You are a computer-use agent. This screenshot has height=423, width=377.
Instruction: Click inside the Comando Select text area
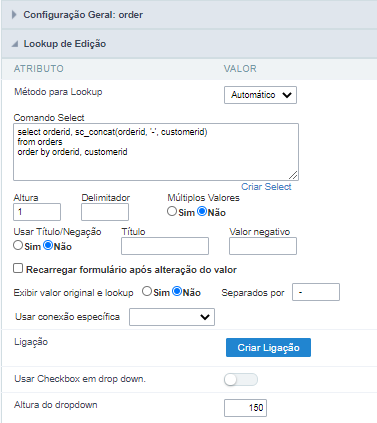[x=156, y=152]
